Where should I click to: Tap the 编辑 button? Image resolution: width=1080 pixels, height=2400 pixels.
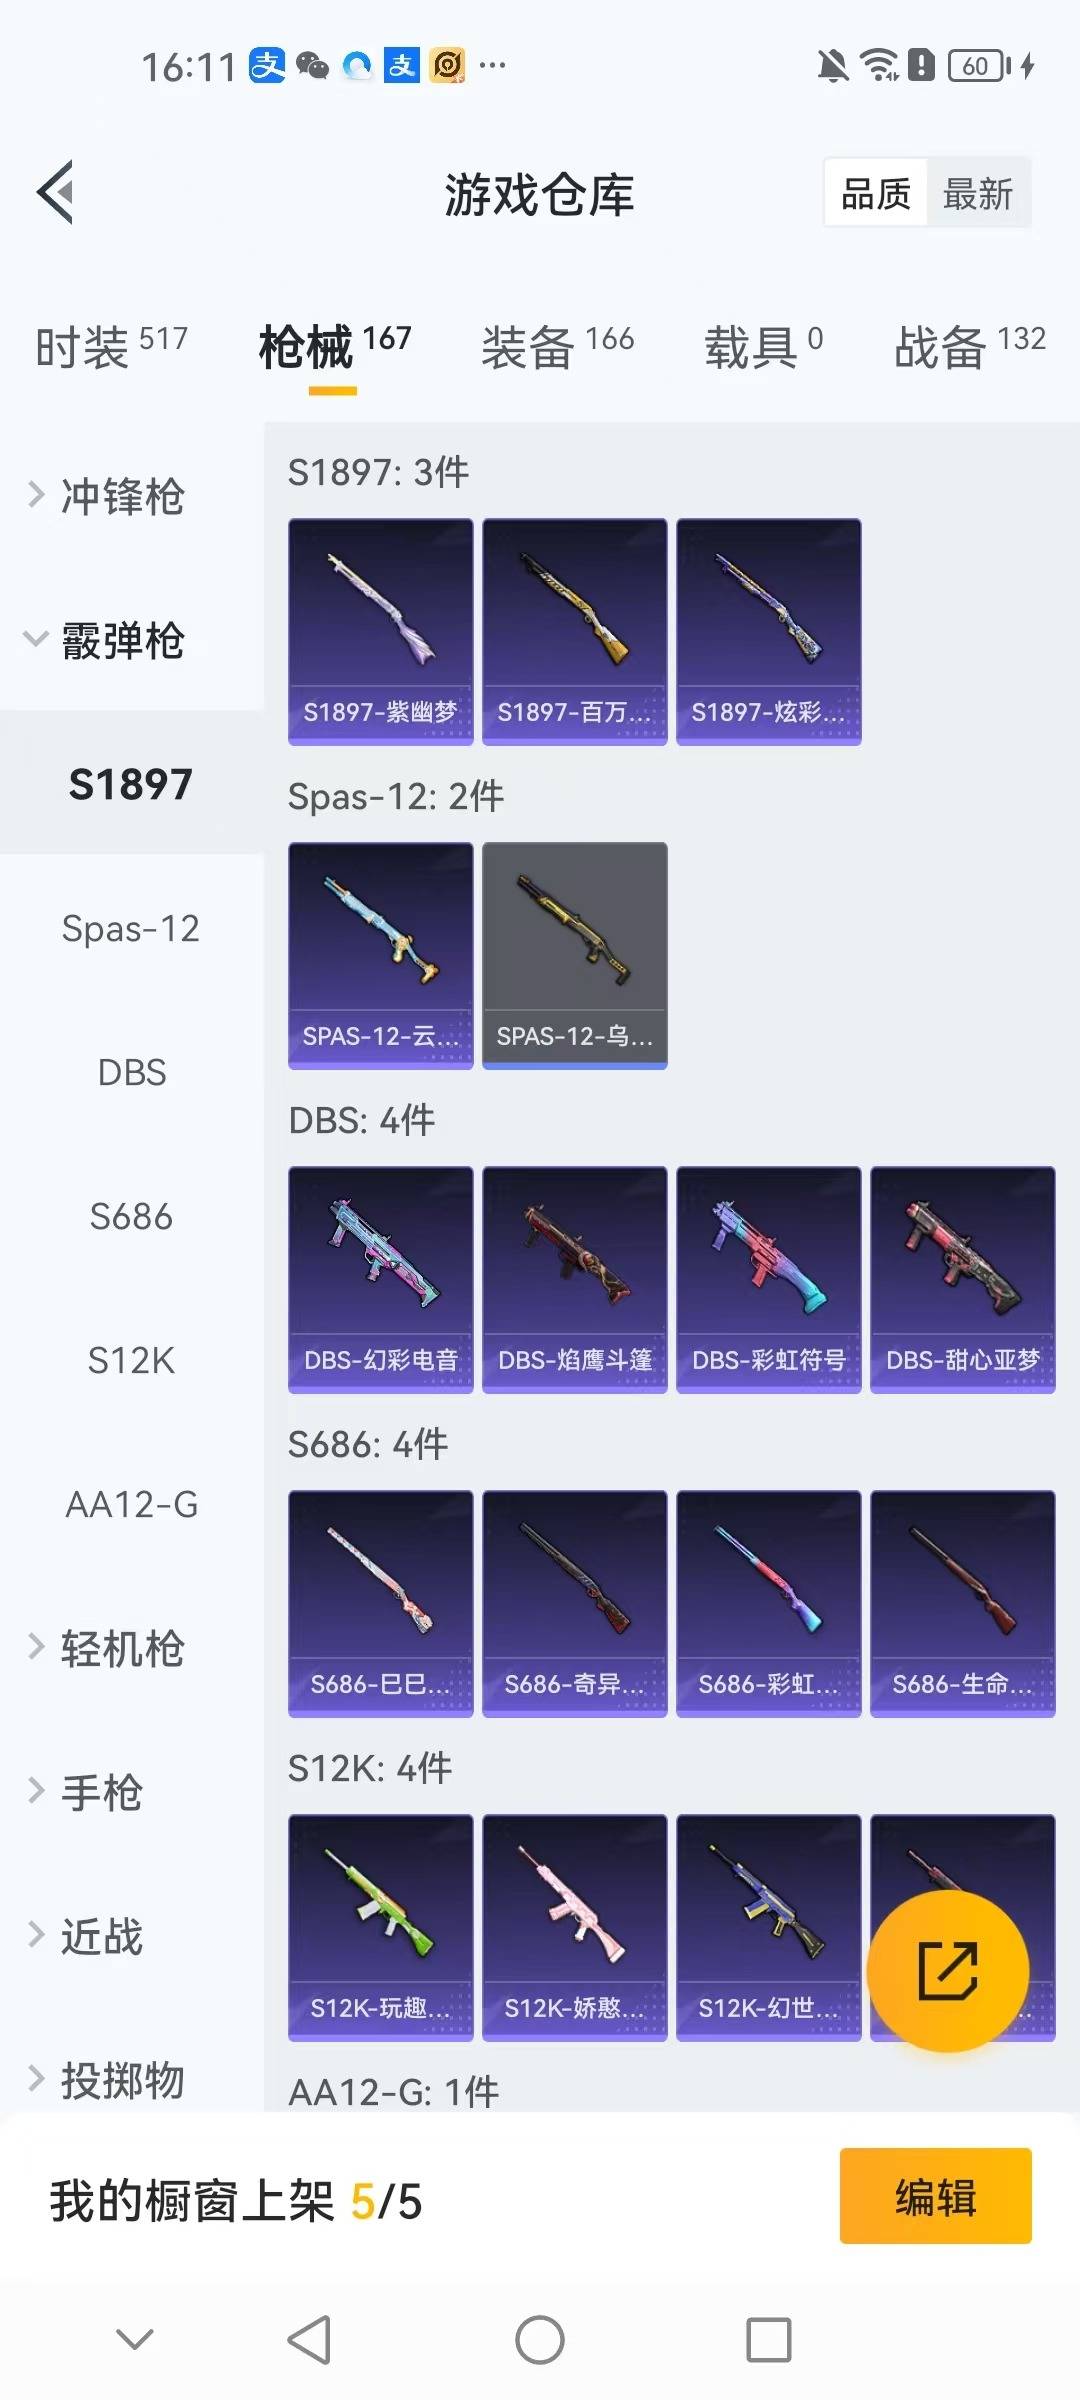click(x=935, y=2196)
